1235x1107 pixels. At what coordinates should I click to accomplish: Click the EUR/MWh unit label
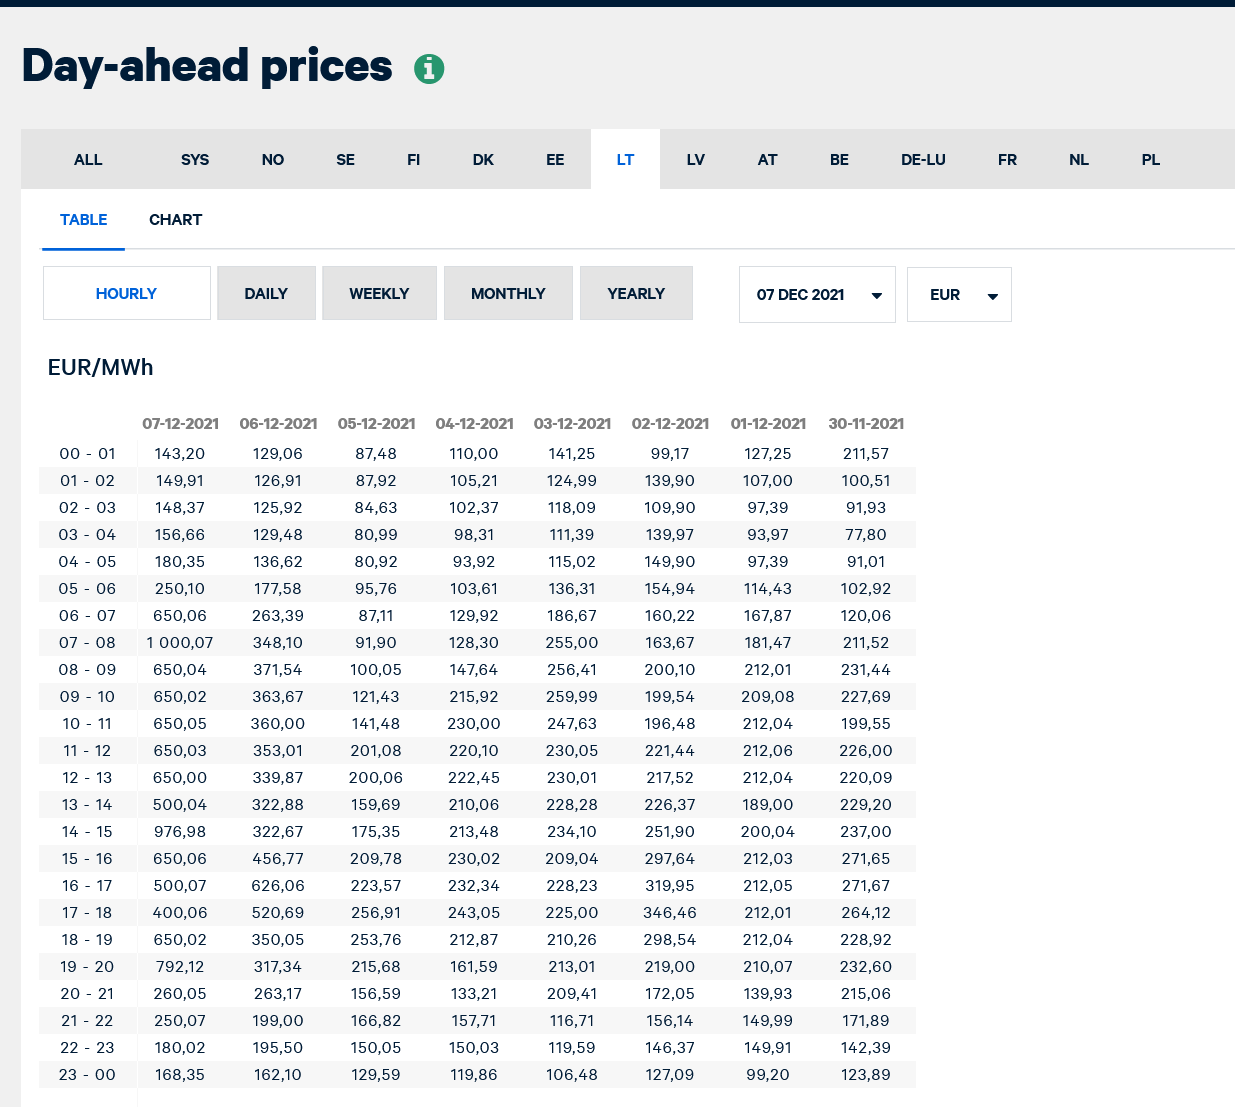(x=101, y=368)
